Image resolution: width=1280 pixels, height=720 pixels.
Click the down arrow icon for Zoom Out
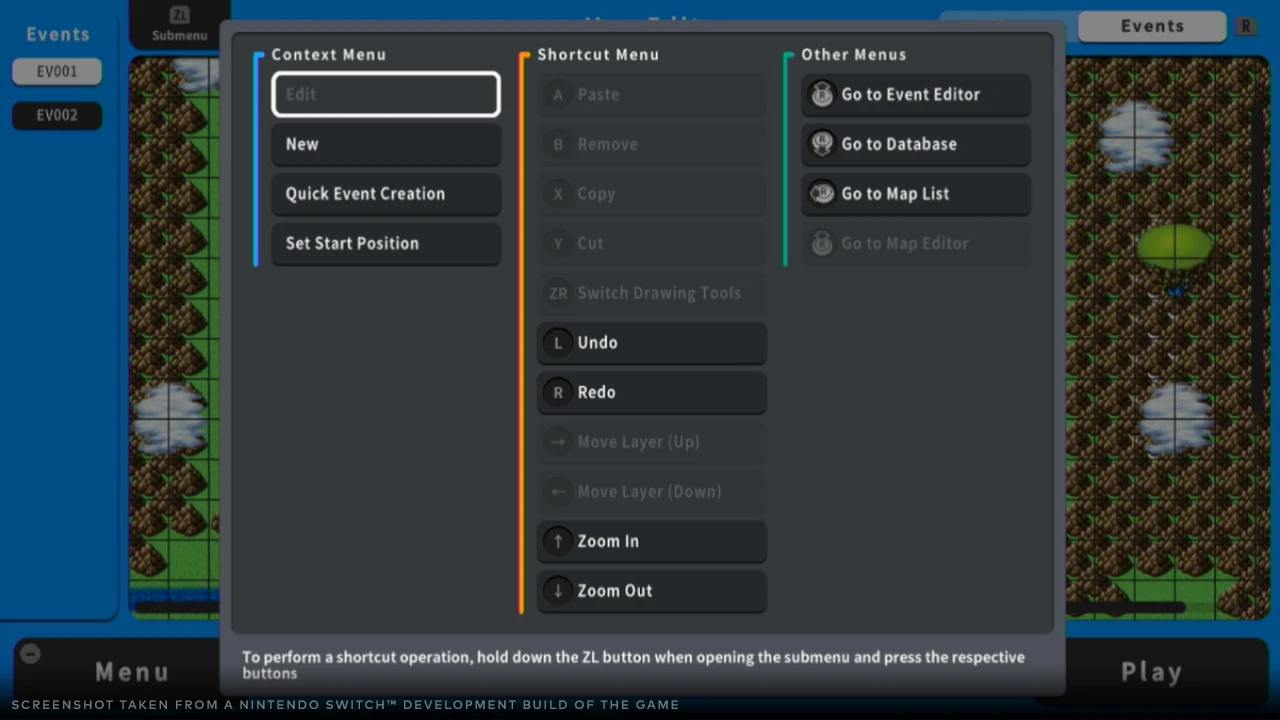tap(558, 591)
